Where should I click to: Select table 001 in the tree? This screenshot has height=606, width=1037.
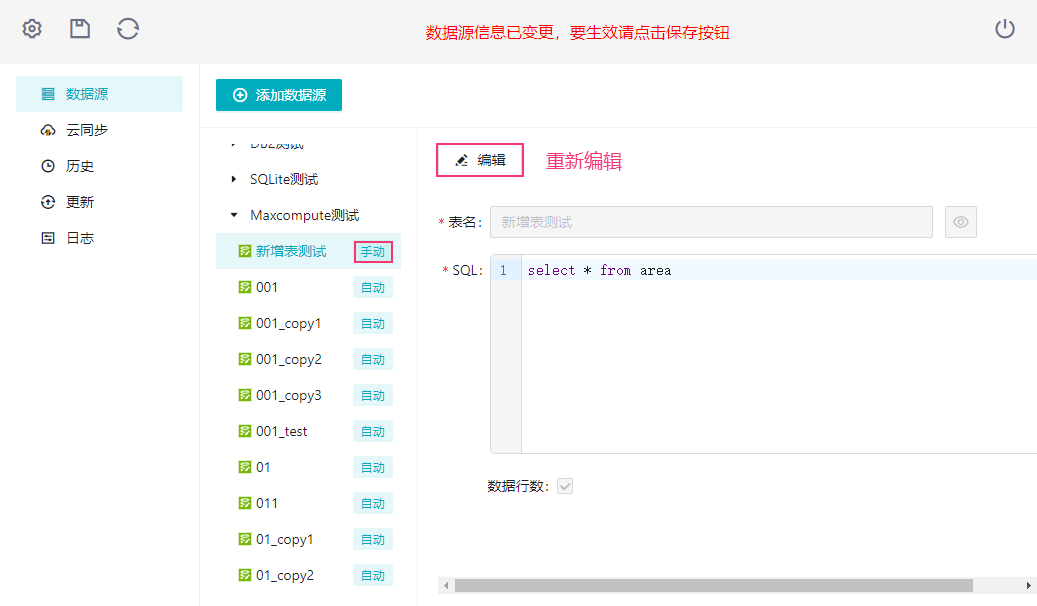point(267,287)
